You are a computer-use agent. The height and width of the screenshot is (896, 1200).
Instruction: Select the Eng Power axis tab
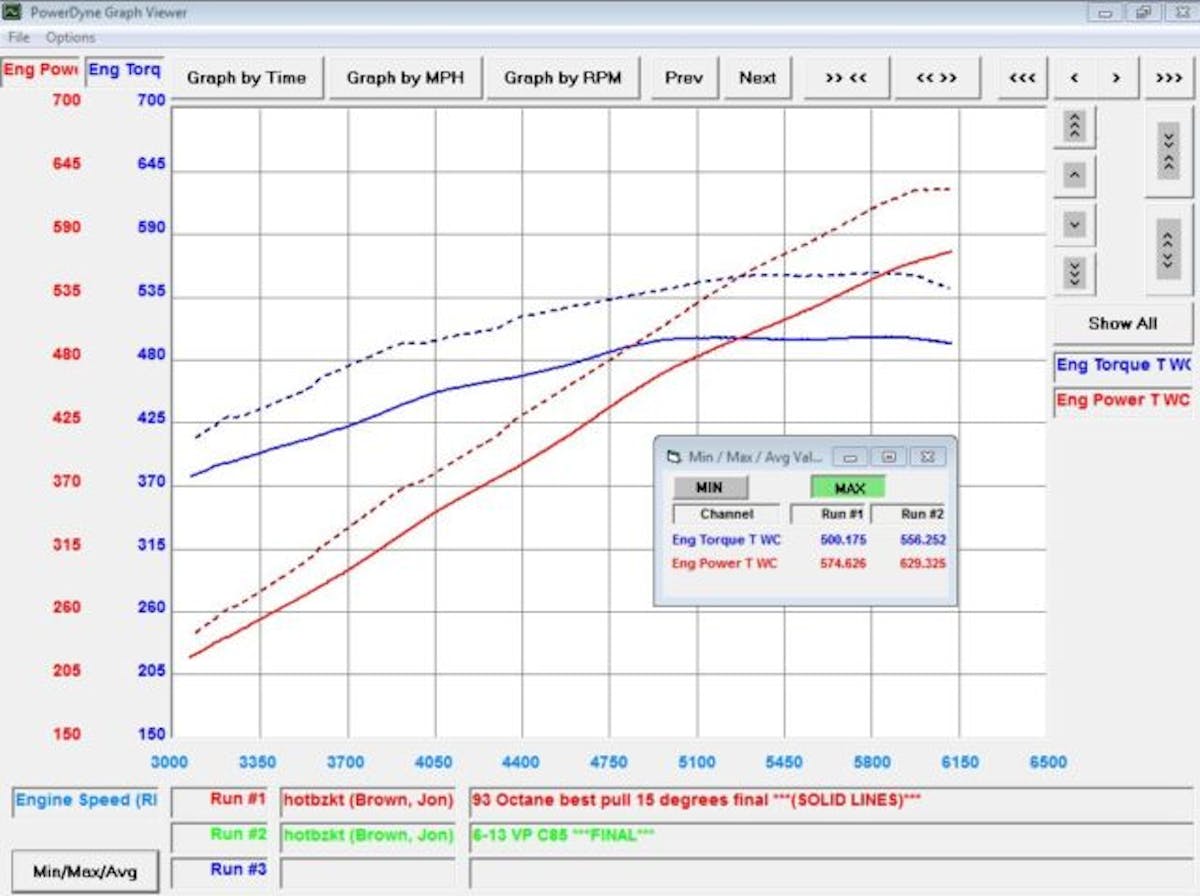40,71
